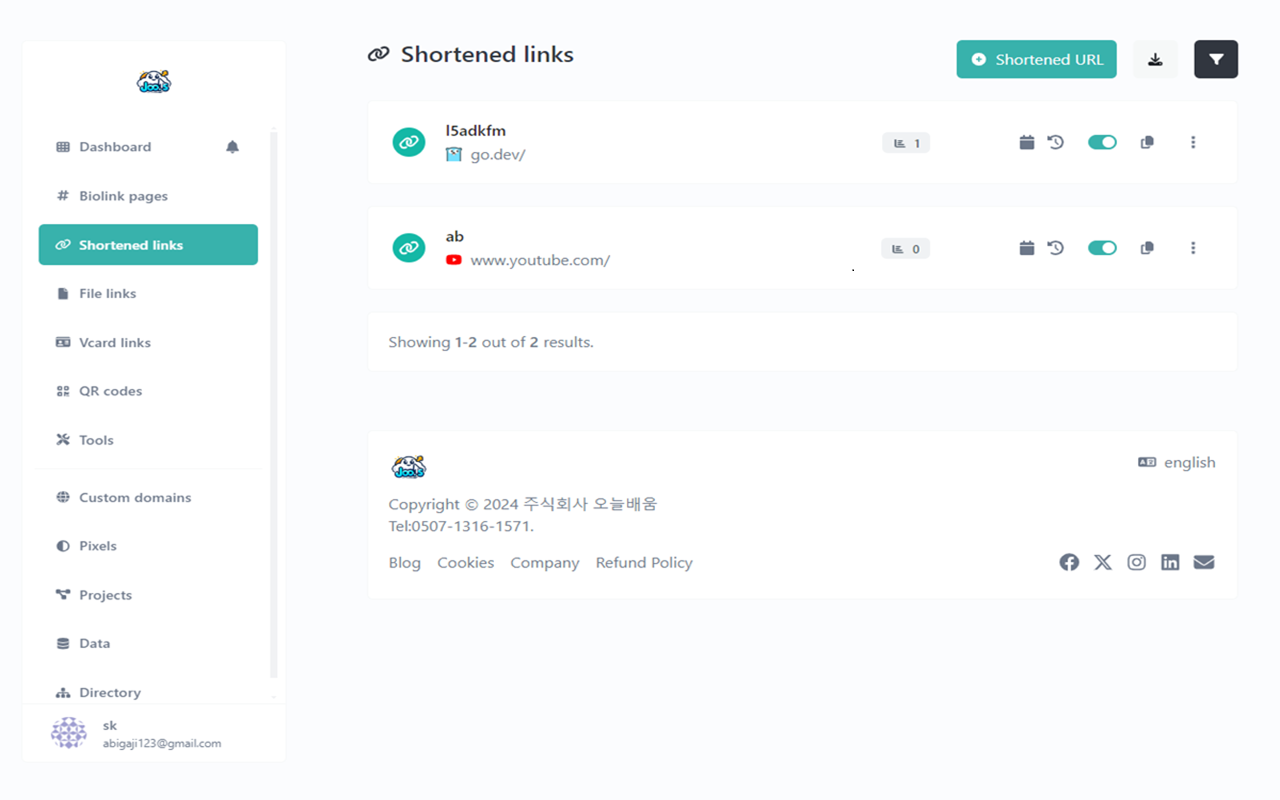
Task: Toggle the first shortened link's status switch
Action: pos(1102,142)
